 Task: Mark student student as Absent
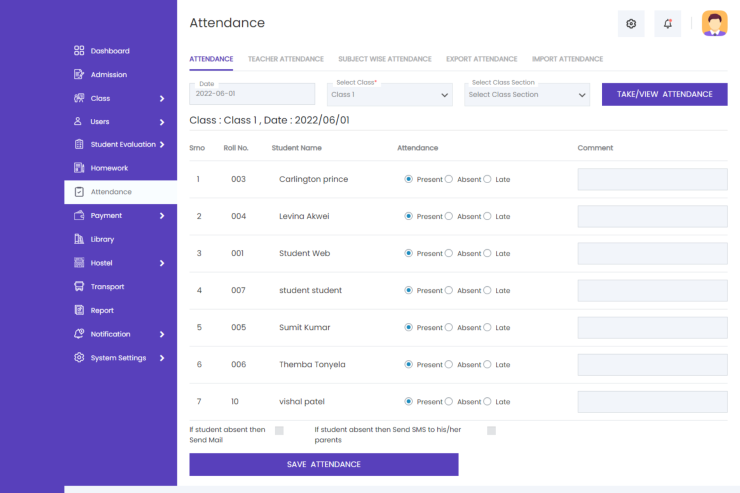pyautogui.click(x=449, y=290)
